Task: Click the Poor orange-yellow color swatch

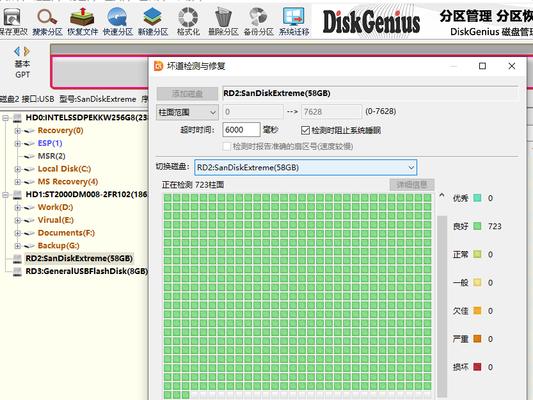Action: pyautogui.click(x=477, y=311)
